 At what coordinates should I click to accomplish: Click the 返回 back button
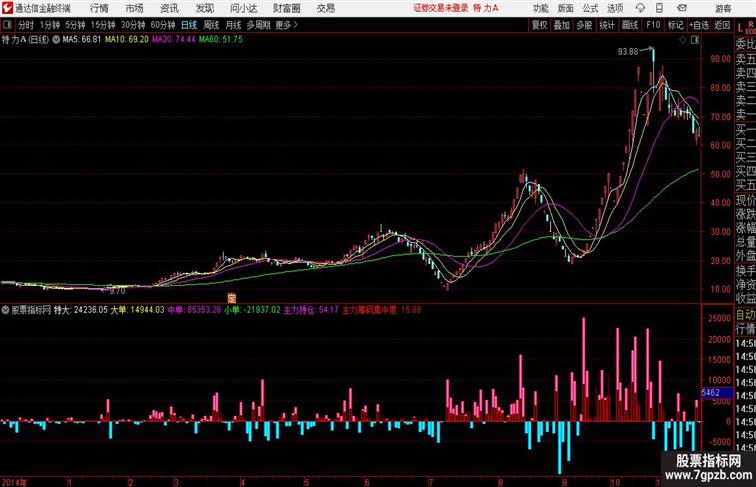[722, 25]
